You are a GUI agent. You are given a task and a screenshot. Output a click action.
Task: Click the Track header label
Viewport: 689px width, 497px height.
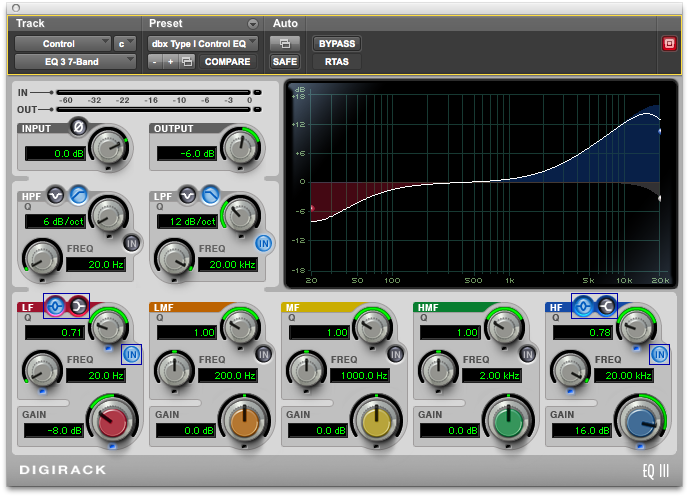30,23
